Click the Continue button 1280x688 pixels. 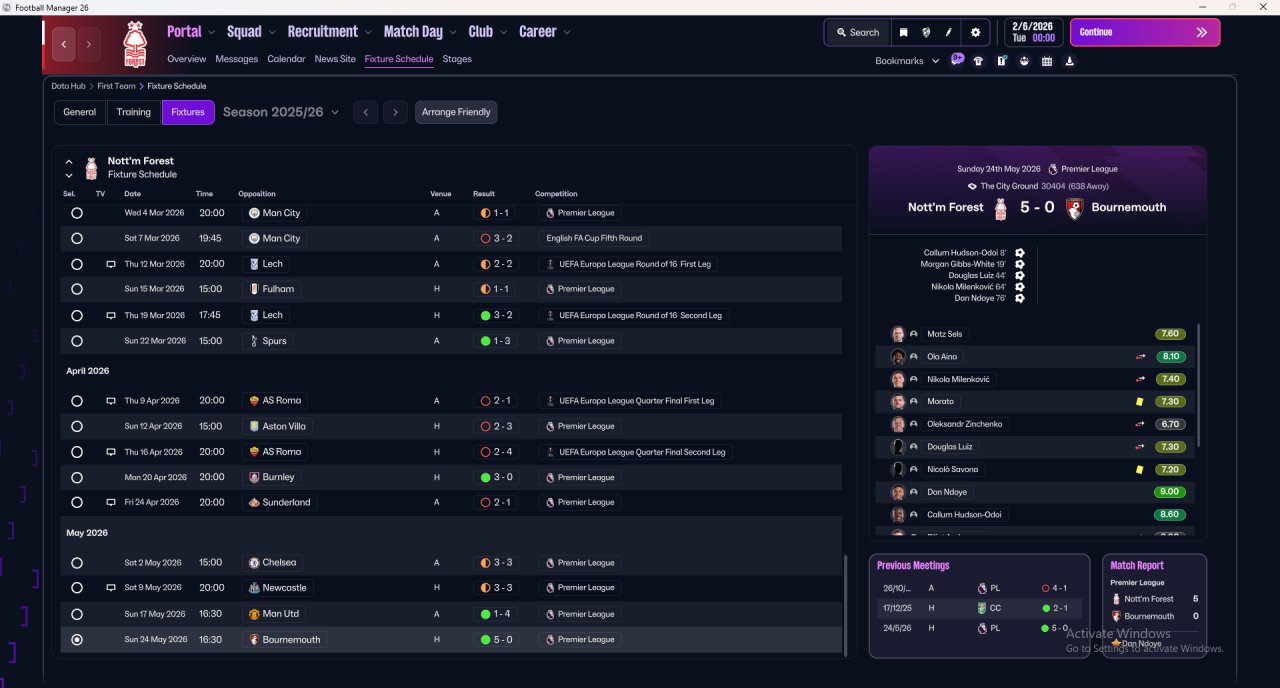point(1145,32)
